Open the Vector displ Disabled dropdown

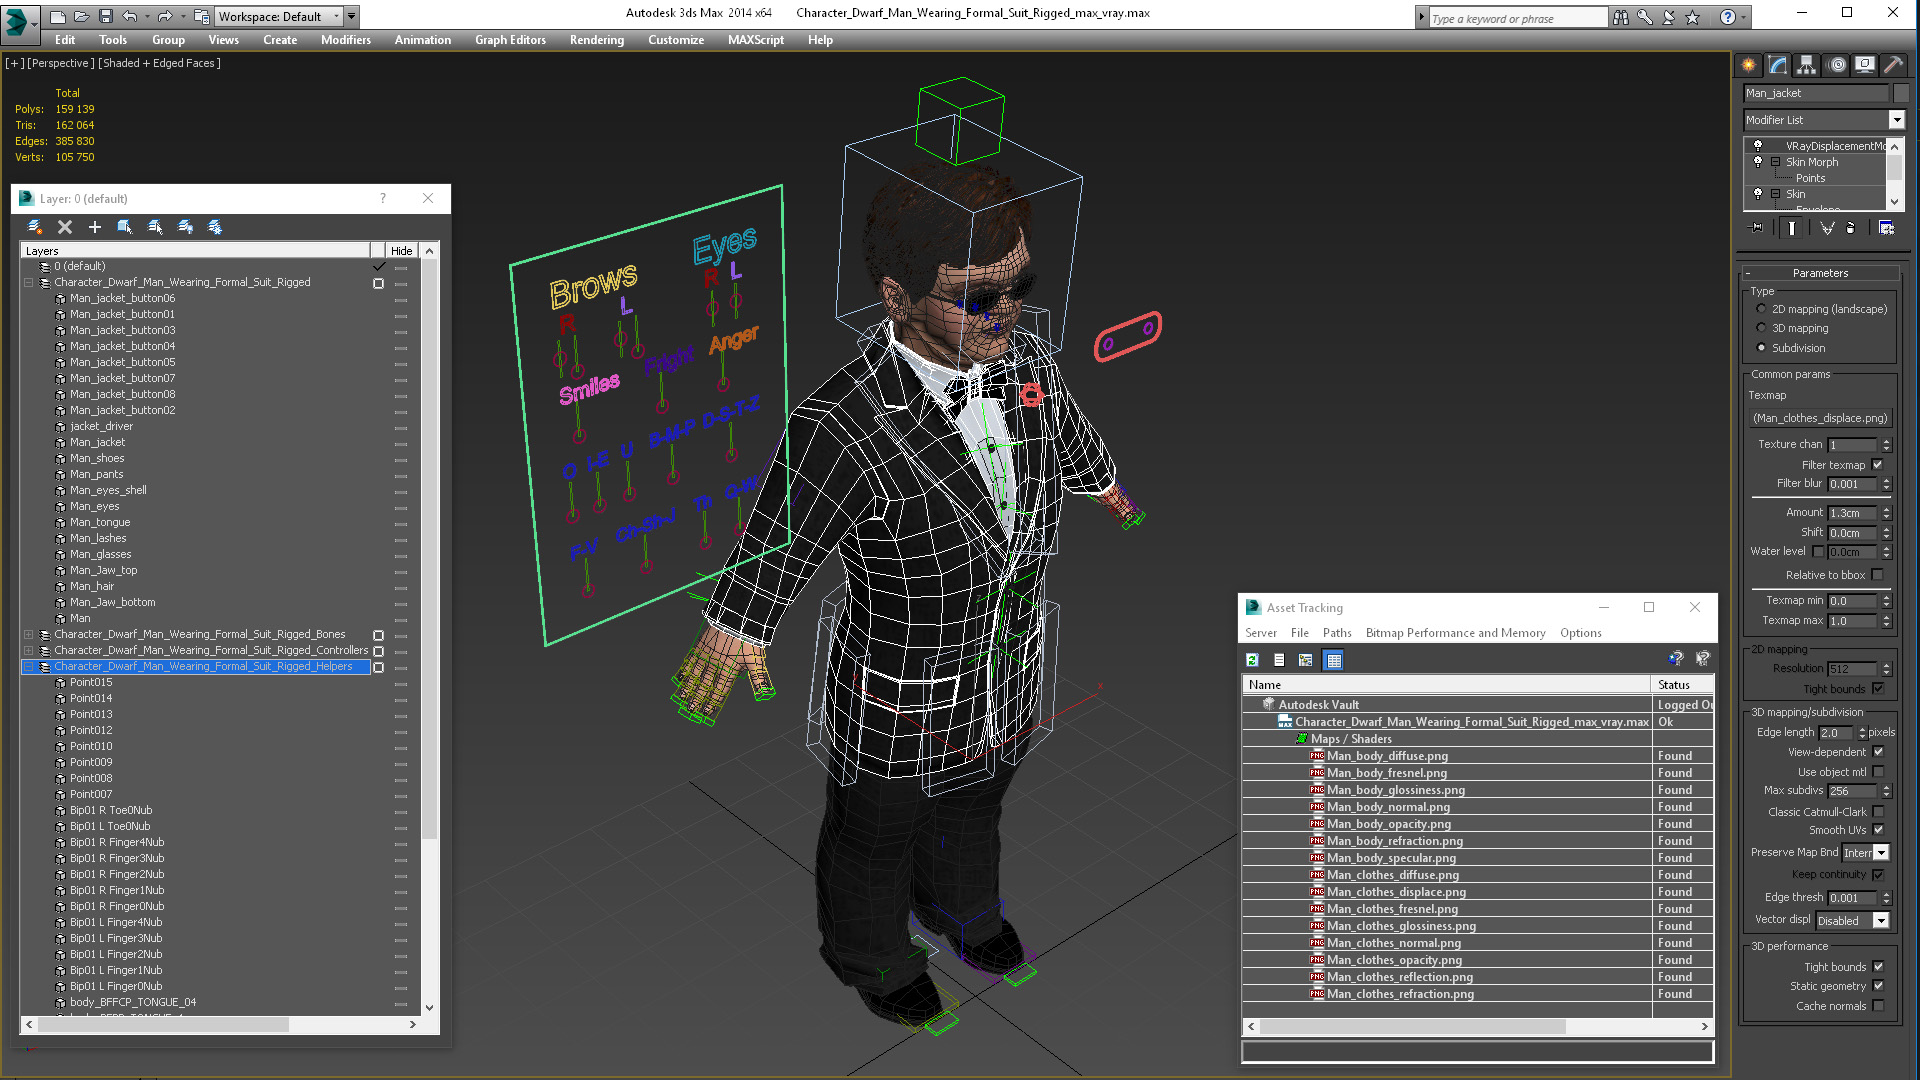(1881, 921)
